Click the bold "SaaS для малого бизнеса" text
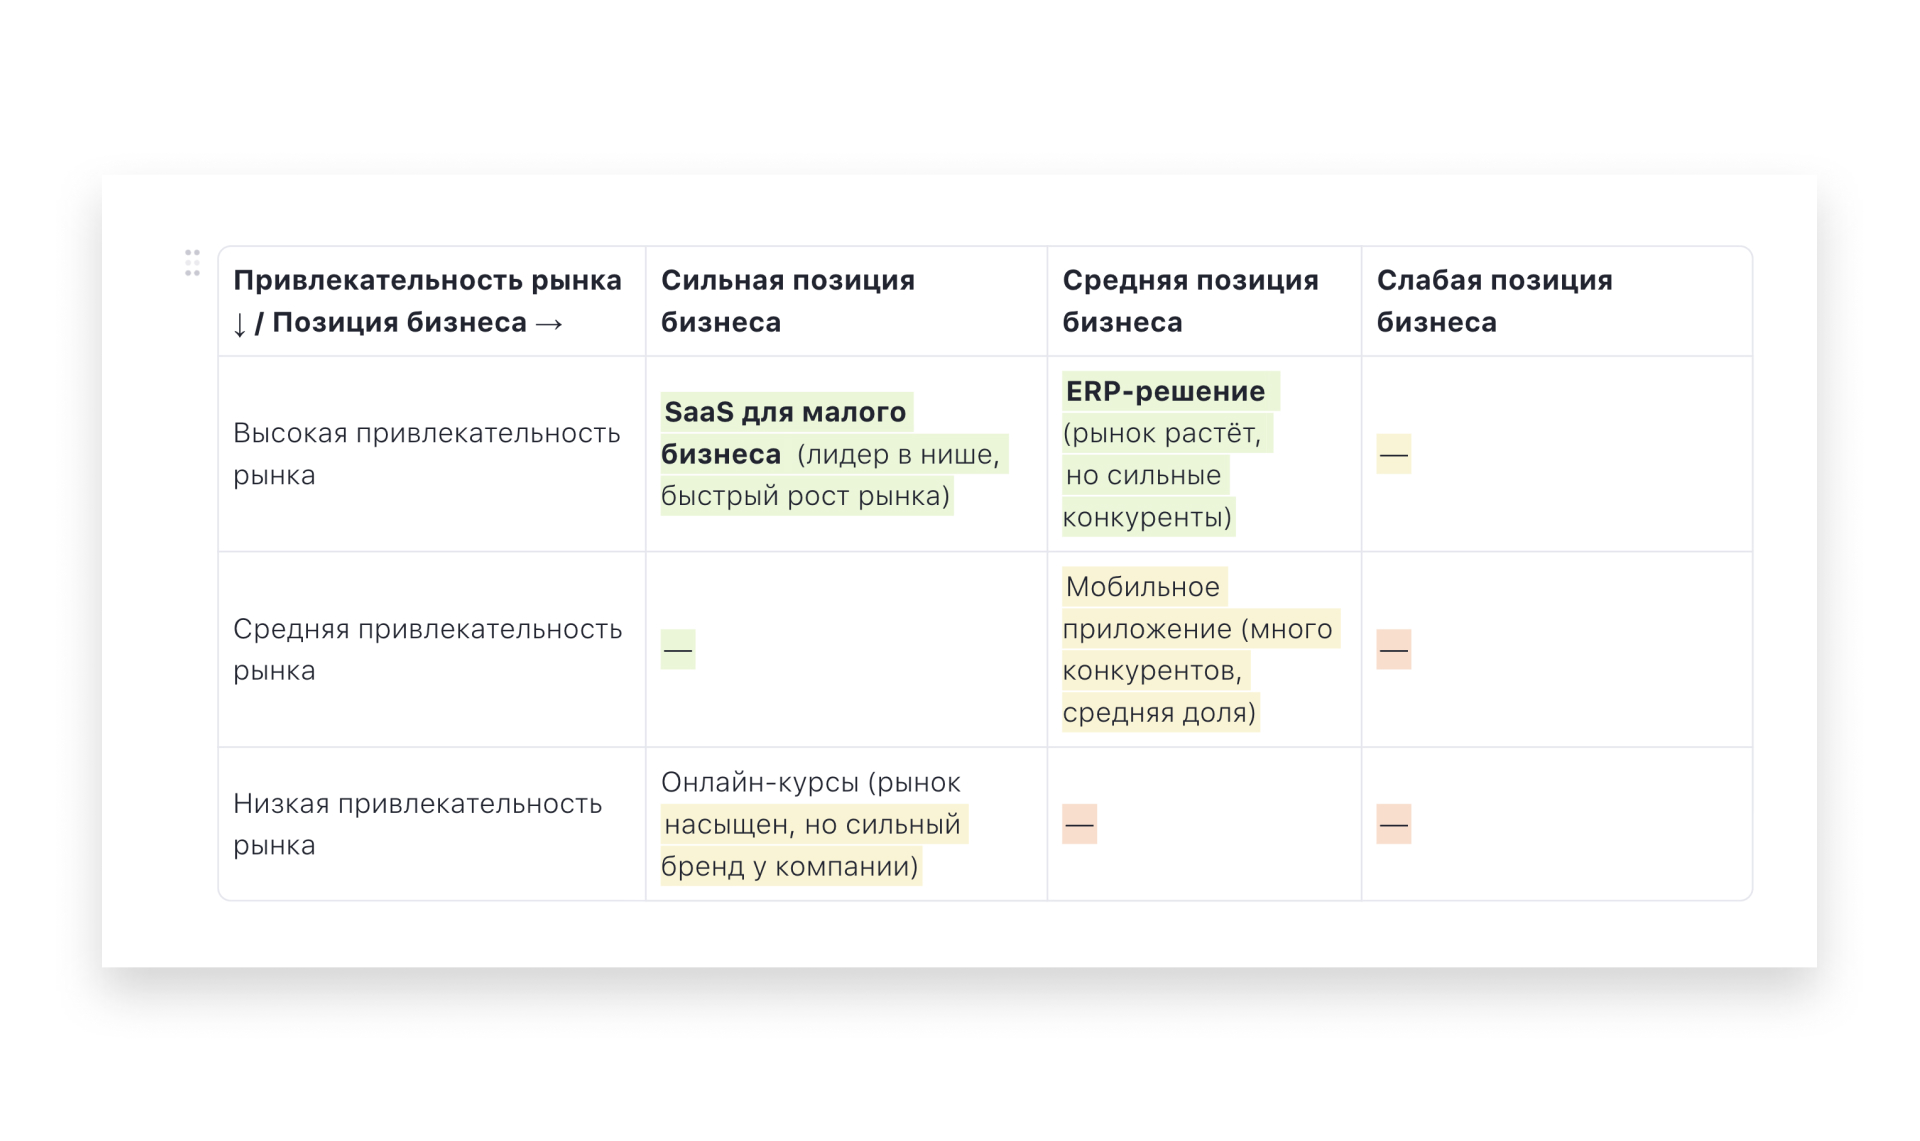The height and width of the screenshot is (1141, 1920). pyautogui.click(x=784, y=413)
